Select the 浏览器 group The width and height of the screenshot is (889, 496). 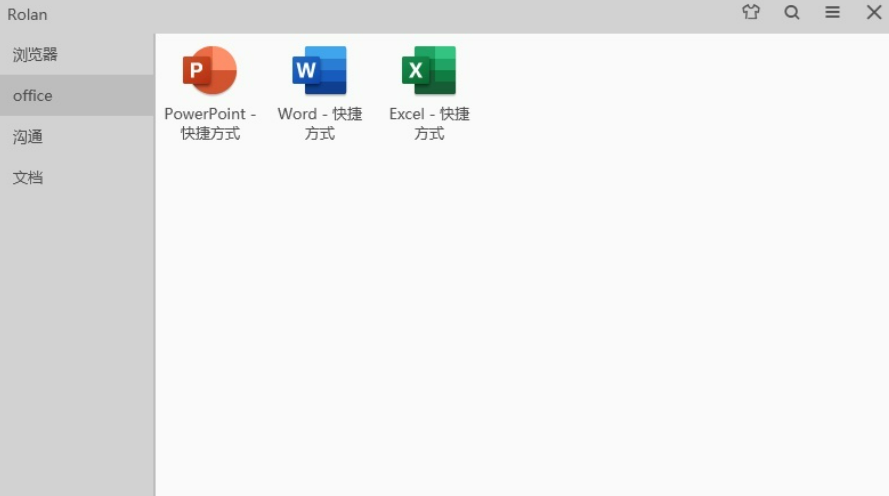coord(77,54)
